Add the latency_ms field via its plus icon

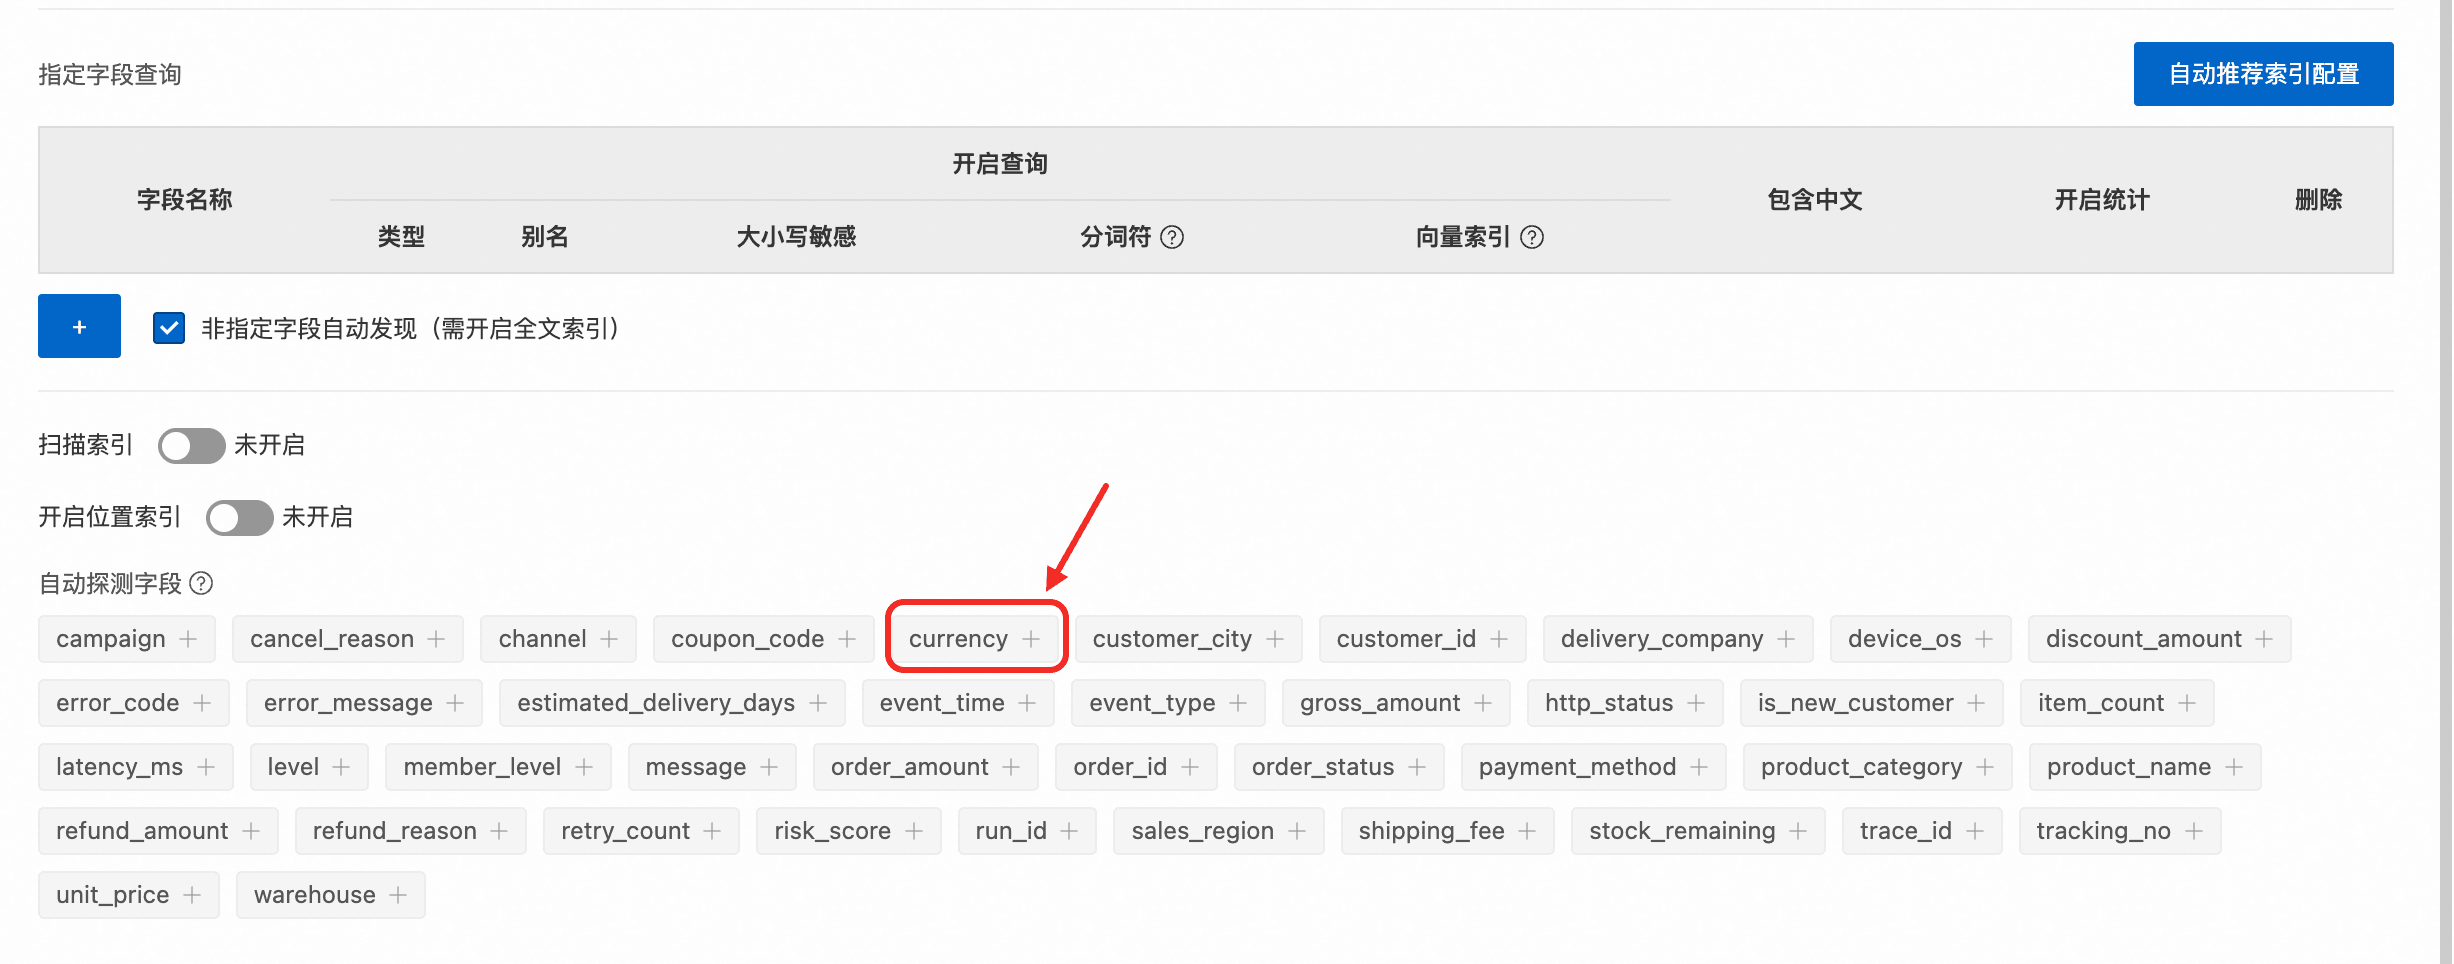206,767
